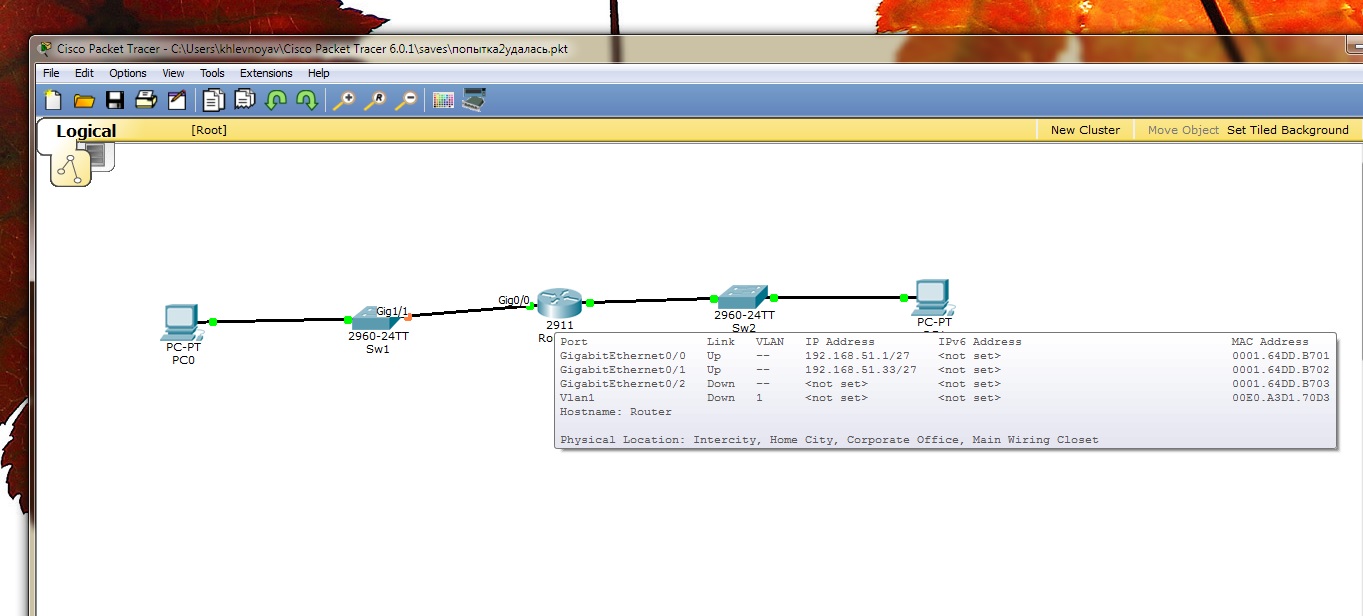Open the View menu

[173, 73]
